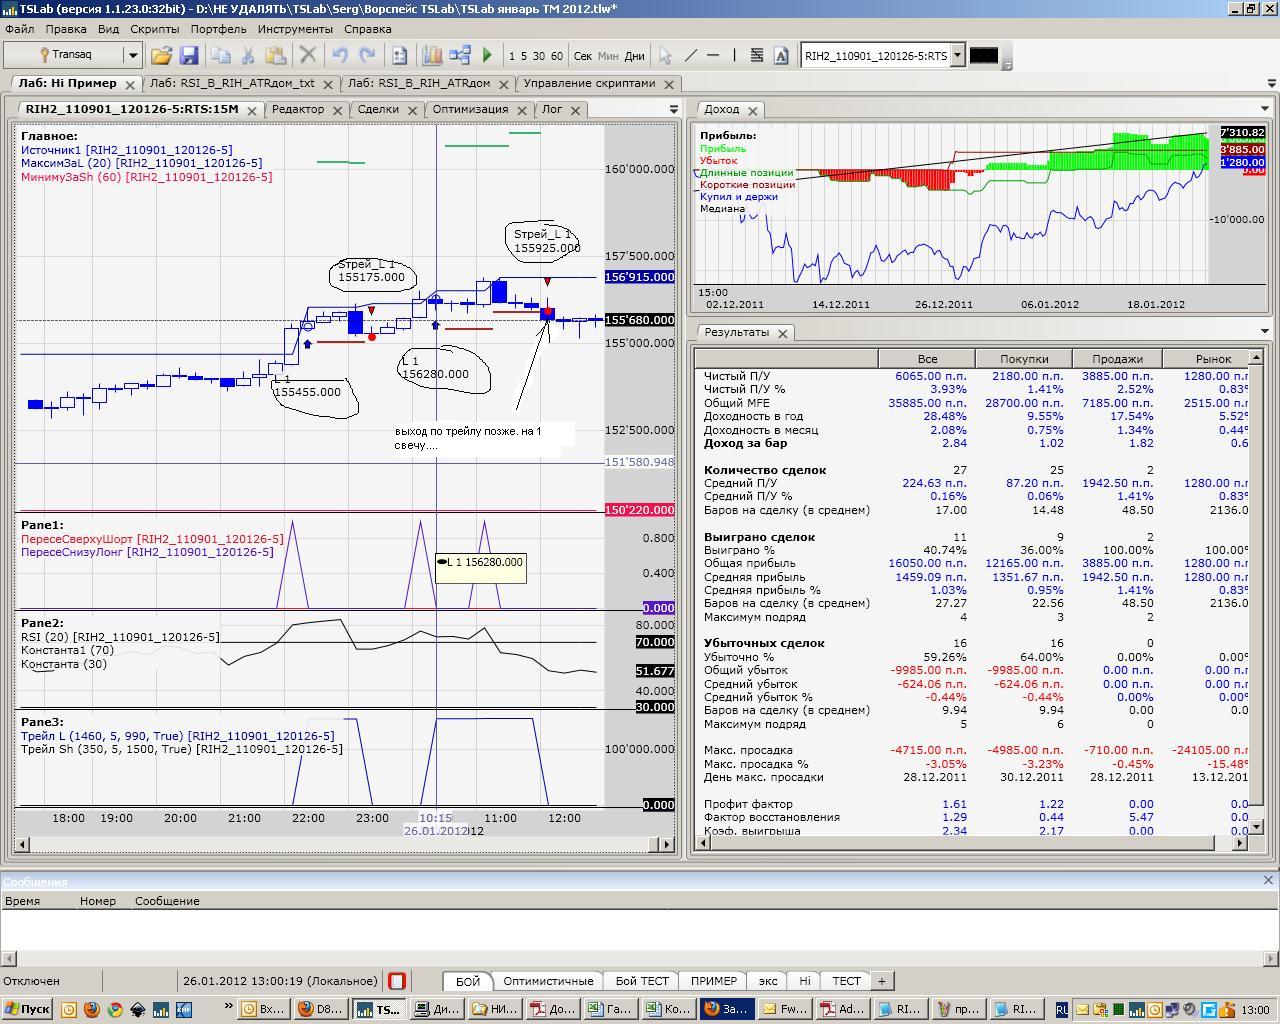The width and height of the screenshot is (1280, 1024).
Task: Toggle the 'Дни' timeframe interval
Action: 634,56
